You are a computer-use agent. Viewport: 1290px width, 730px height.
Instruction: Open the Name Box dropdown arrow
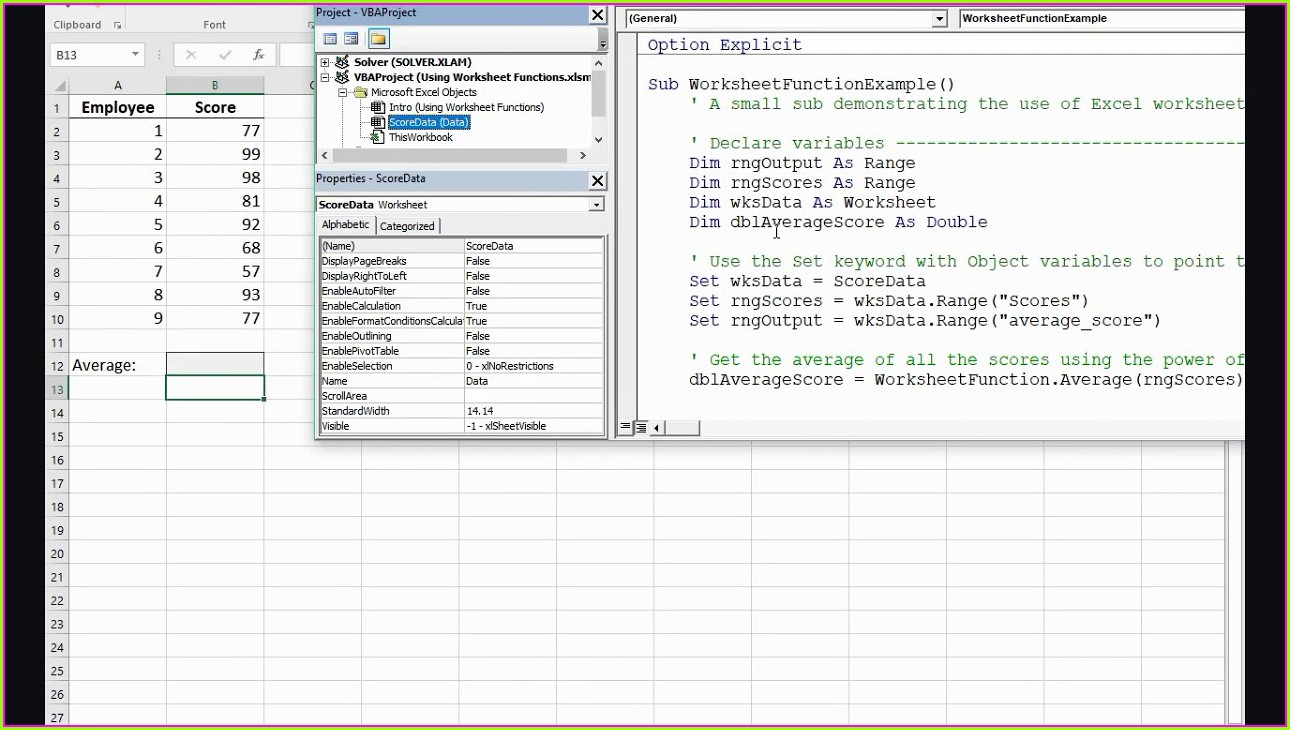pos(135,55)
